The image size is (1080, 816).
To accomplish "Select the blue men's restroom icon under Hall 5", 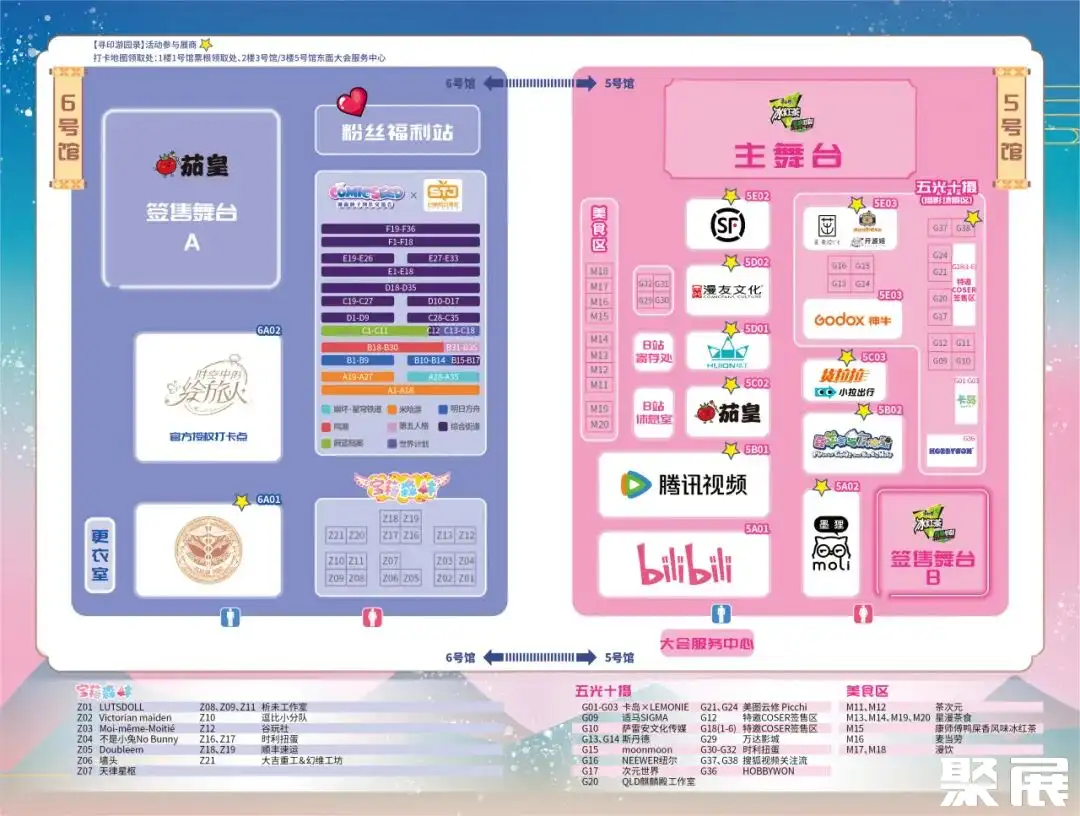I will tap(720, 613).
